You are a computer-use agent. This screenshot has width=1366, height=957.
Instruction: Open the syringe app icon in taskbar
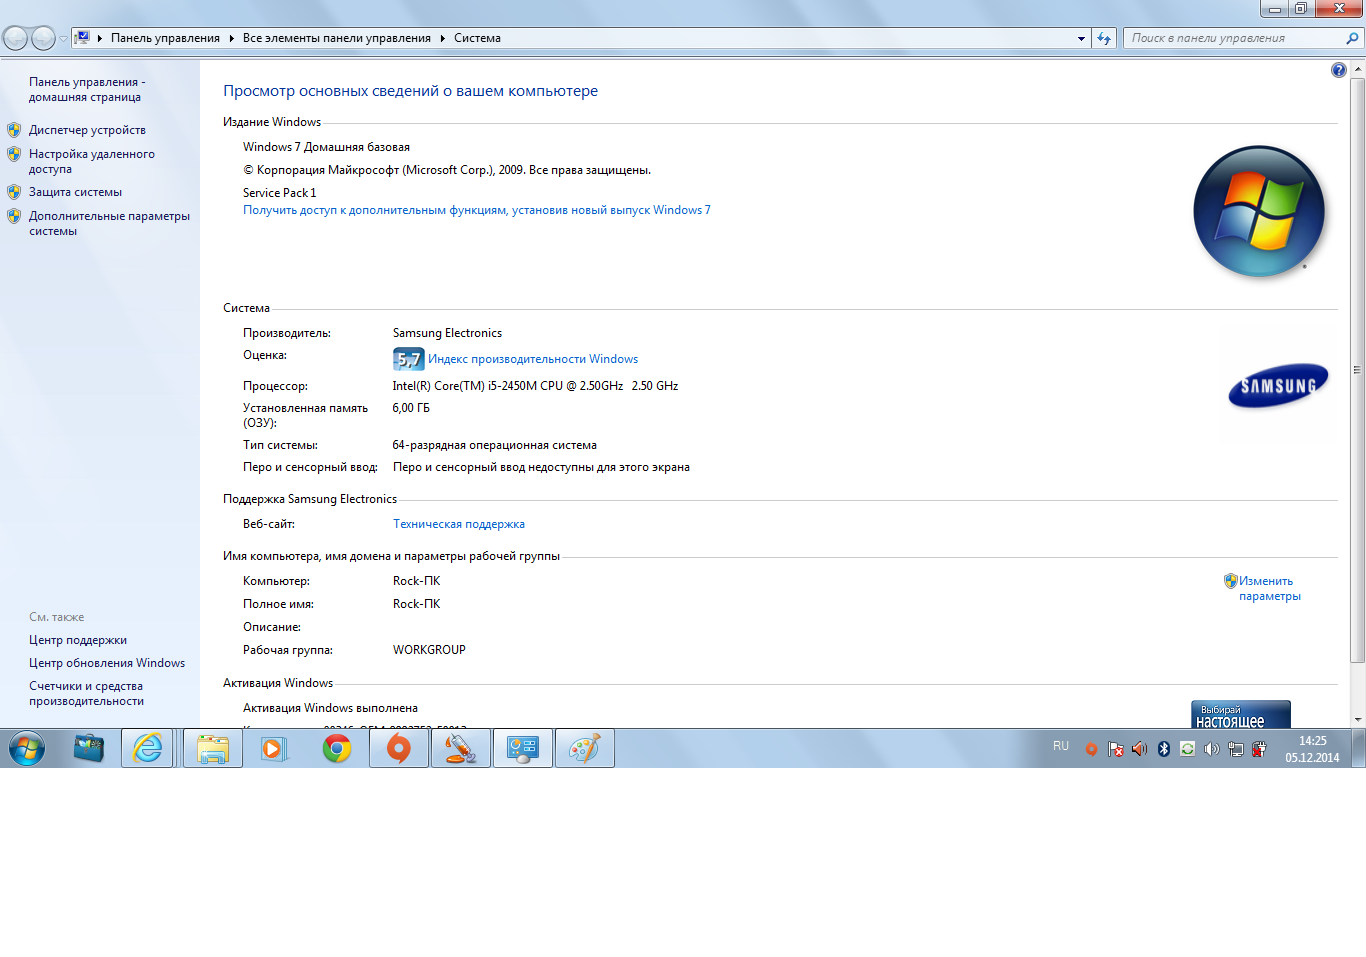(461, 748)
